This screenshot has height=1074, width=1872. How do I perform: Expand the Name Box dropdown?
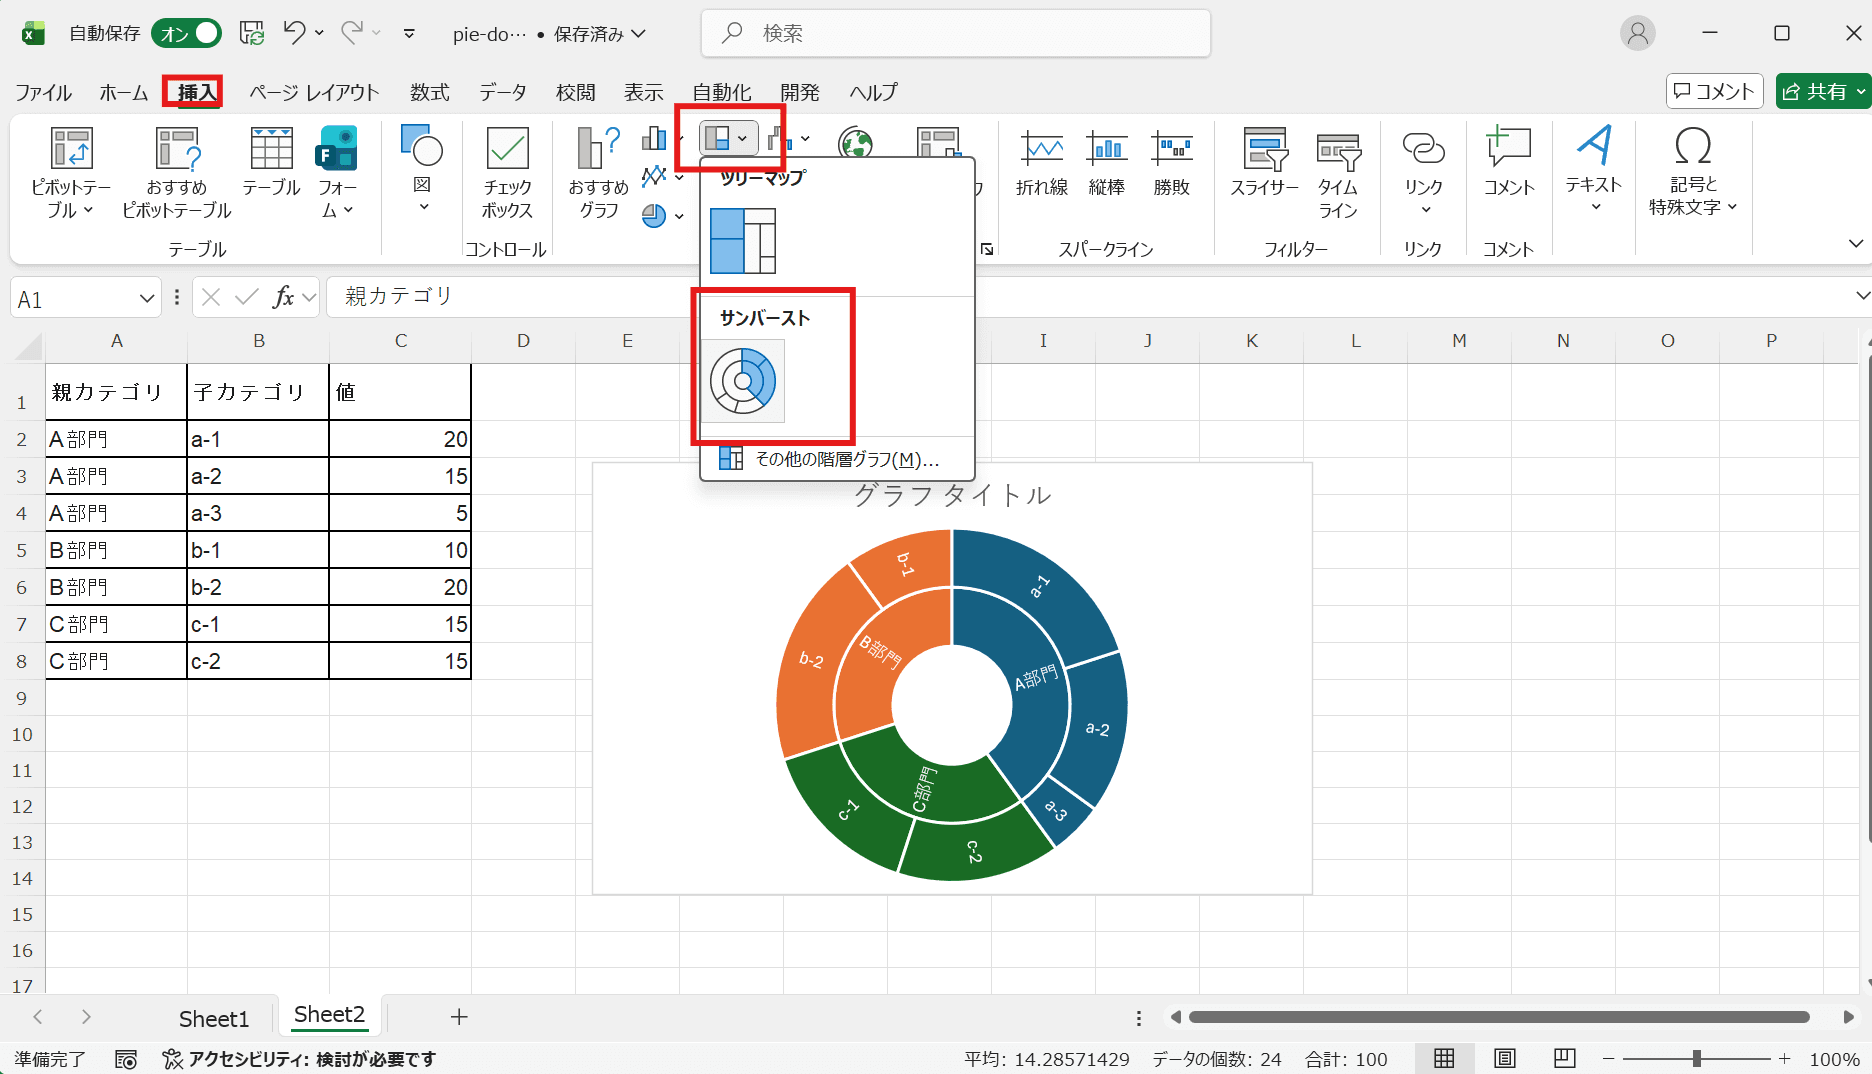146,298
